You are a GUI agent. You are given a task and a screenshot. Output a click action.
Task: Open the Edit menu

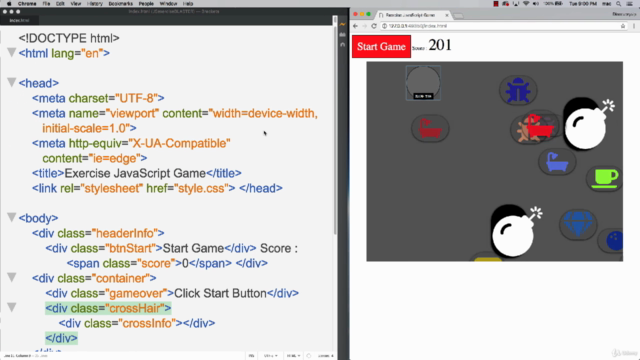[x=60, y=3]
